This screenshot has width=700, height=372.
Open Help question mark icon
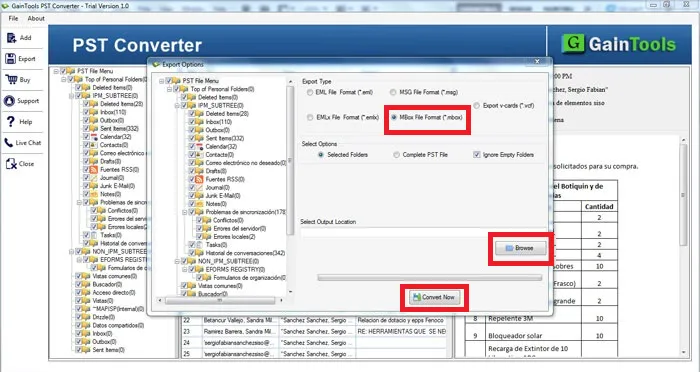click(11, 121)
